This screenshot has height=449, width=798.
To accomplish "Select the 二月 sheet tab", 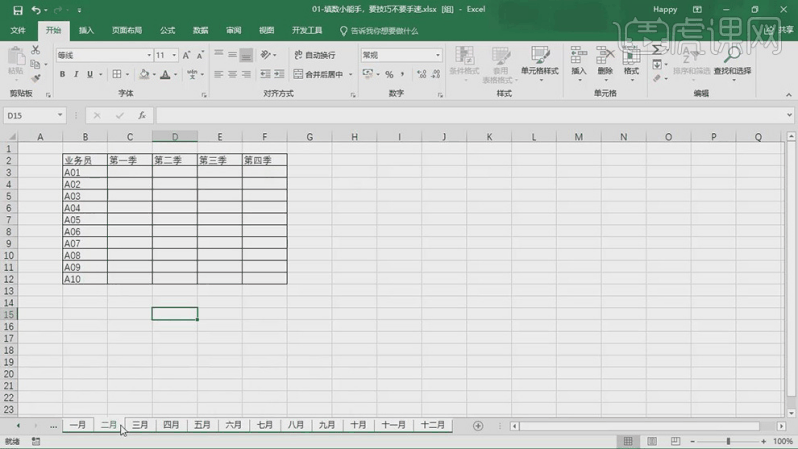I will coord(109,425).
